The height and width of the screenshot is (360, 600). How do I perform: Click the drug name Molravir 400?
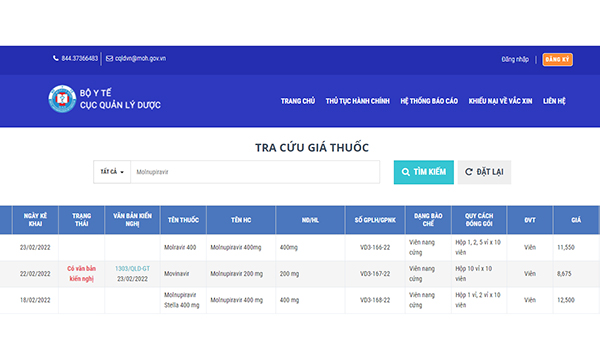pos(180,248)
